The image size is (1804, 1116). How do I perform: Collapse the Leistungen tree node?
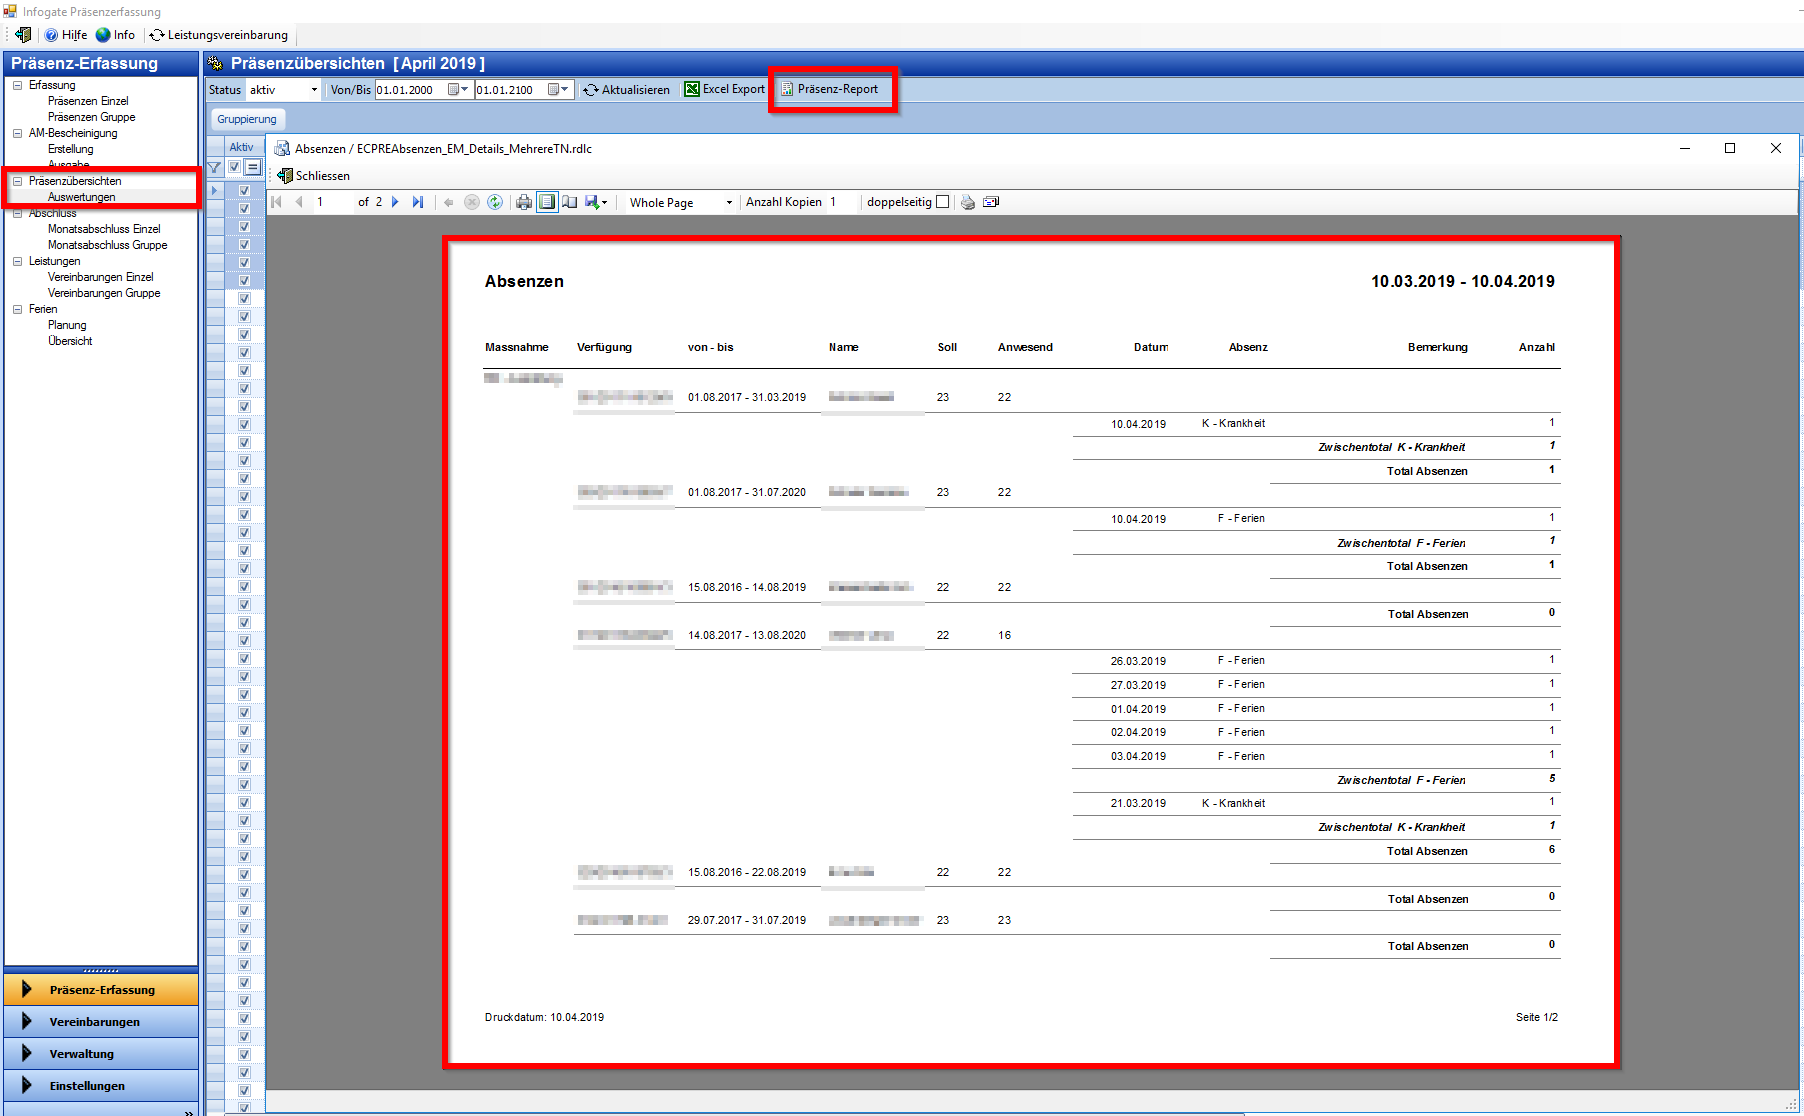click(17, 261)
